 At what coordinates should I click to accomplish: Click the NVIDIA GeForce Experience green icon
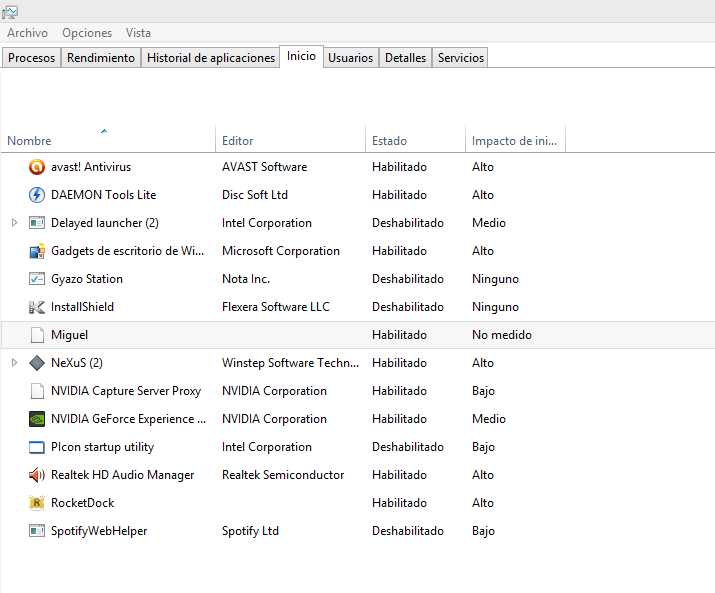click(x=36, y=419)
